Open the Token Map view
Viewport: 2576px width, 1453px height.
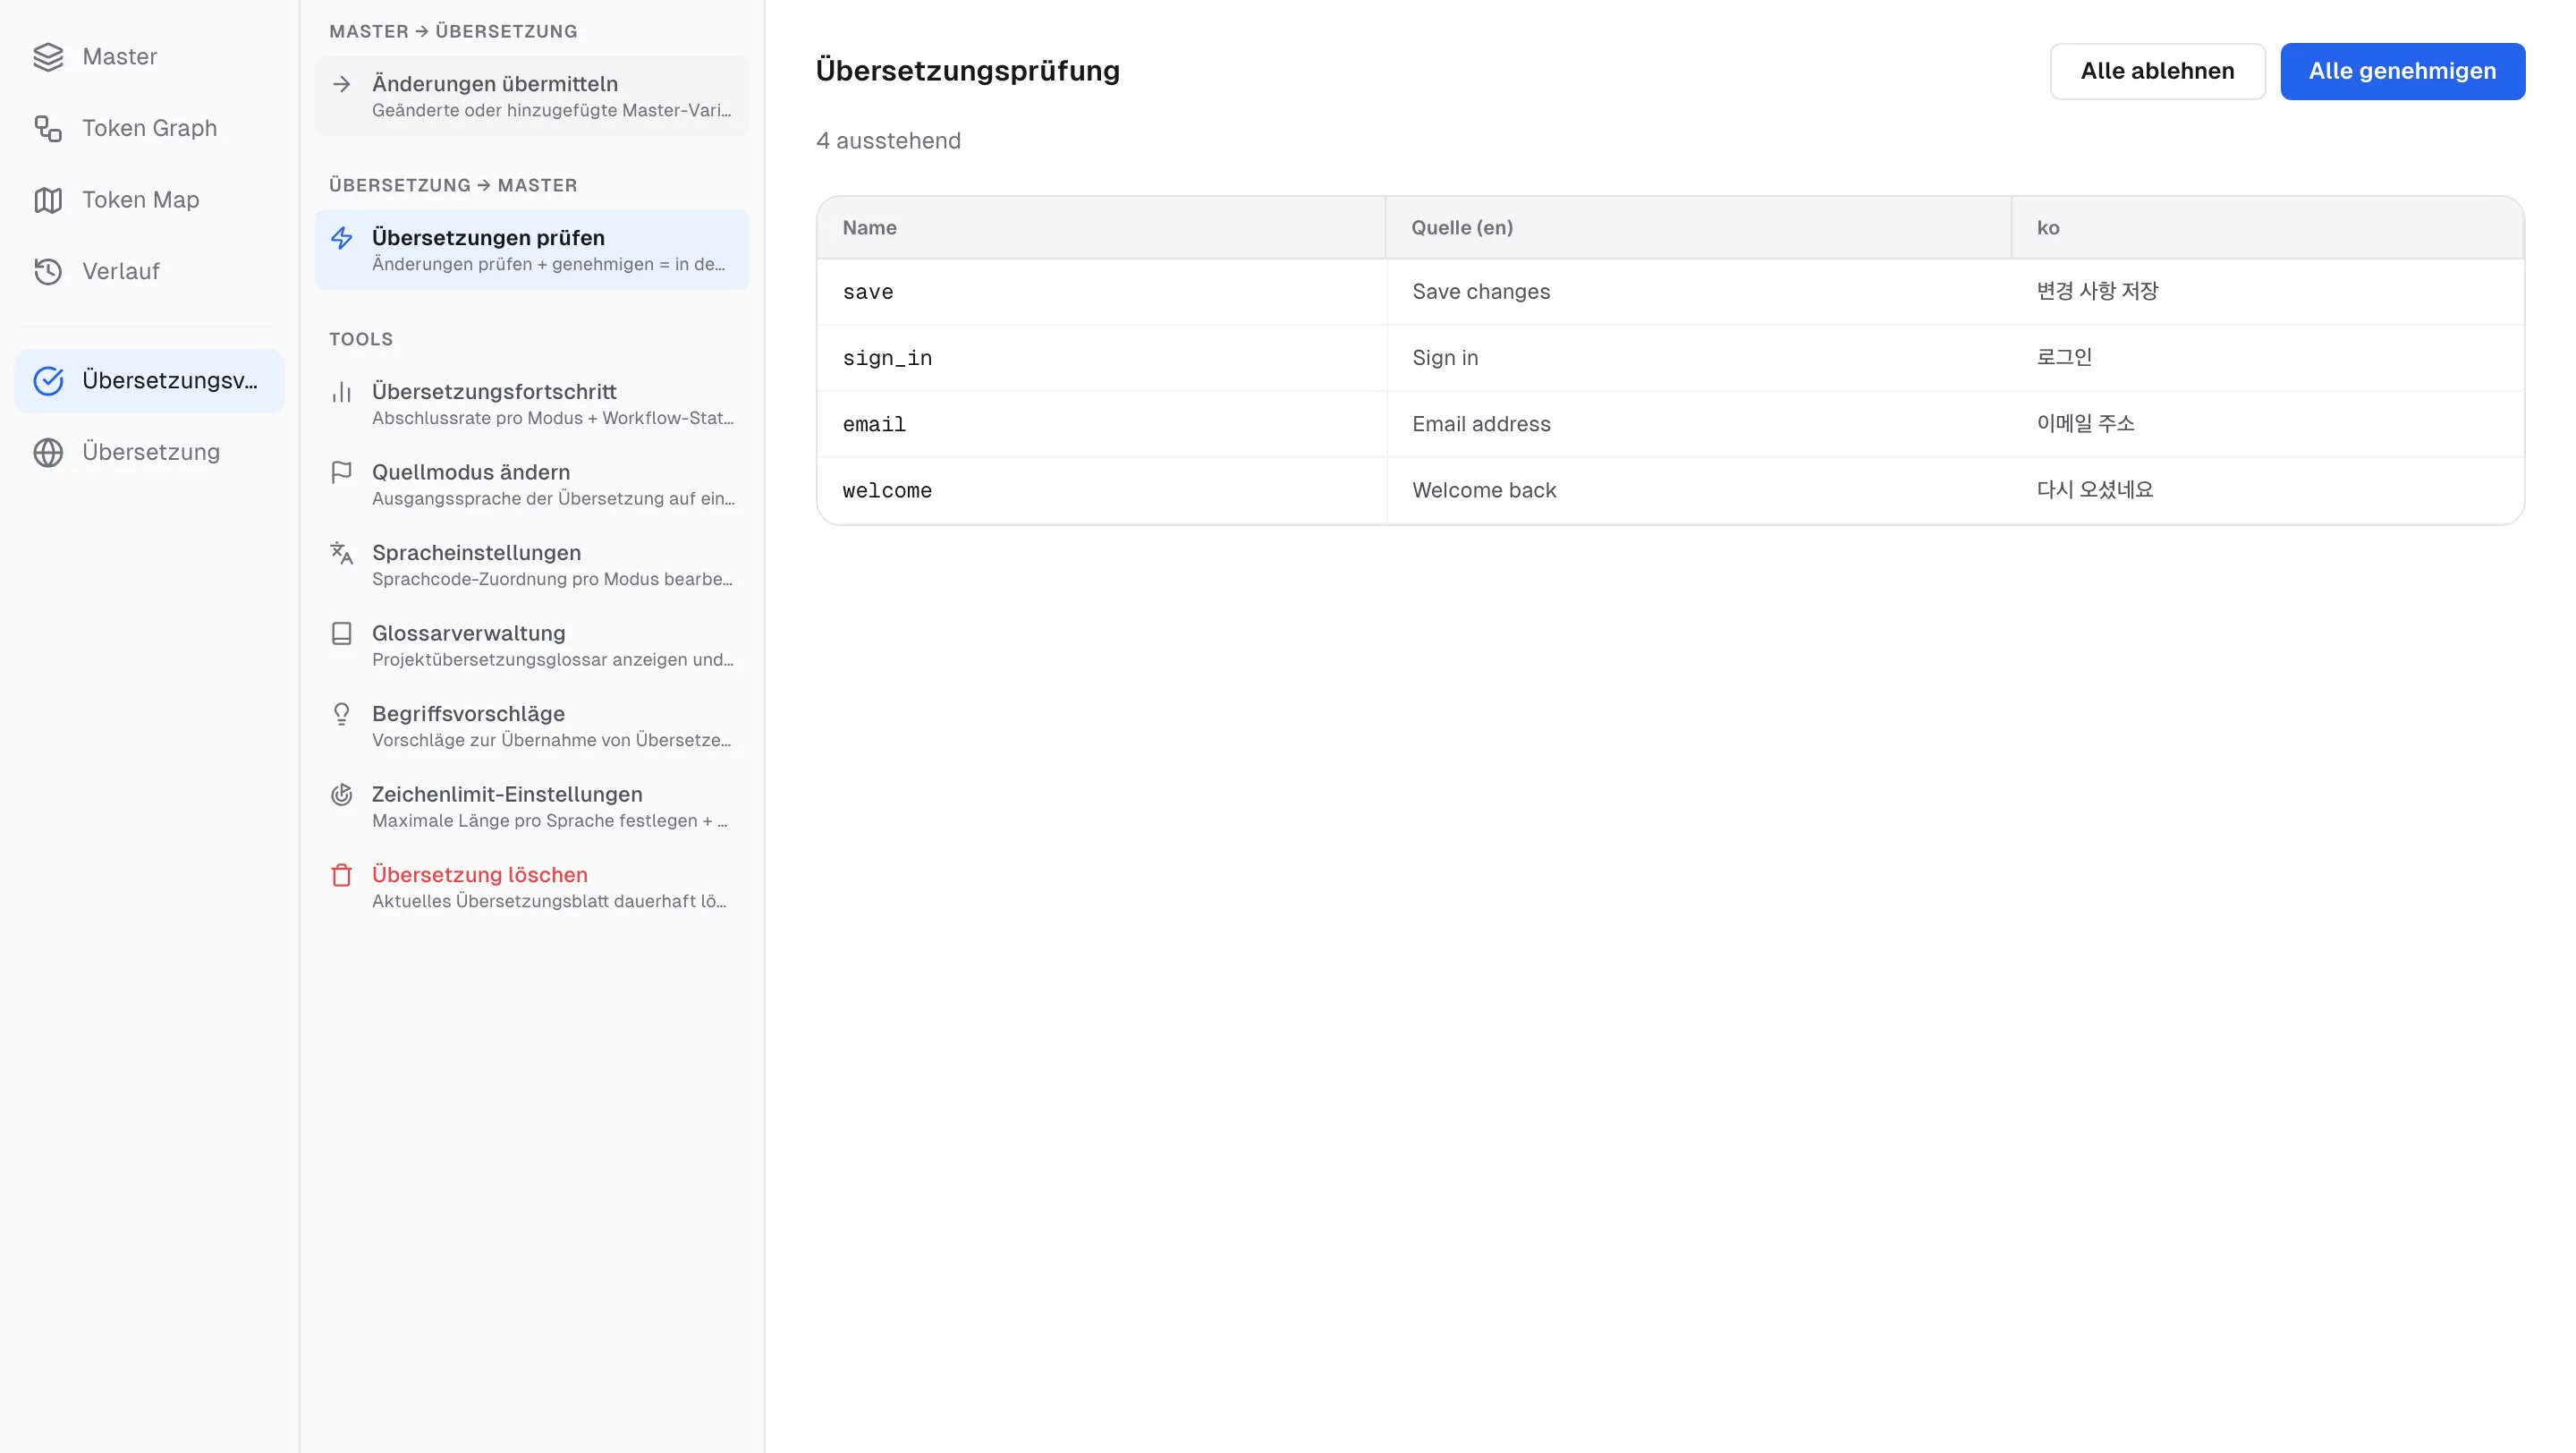click(x=149, y=200)
